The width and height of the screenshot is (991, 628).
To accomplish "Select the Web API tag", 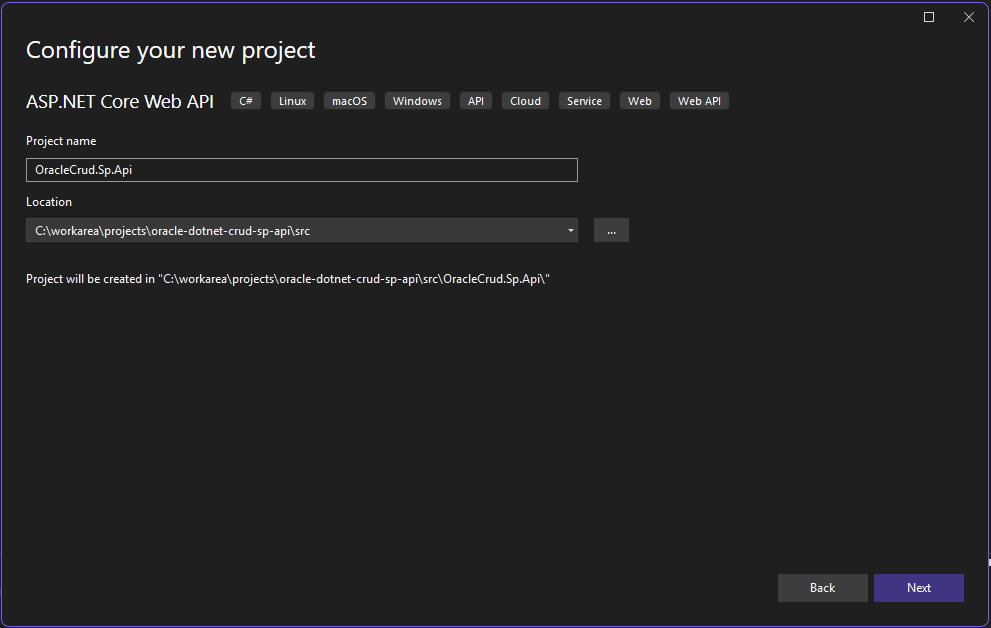I will point(699,101).
